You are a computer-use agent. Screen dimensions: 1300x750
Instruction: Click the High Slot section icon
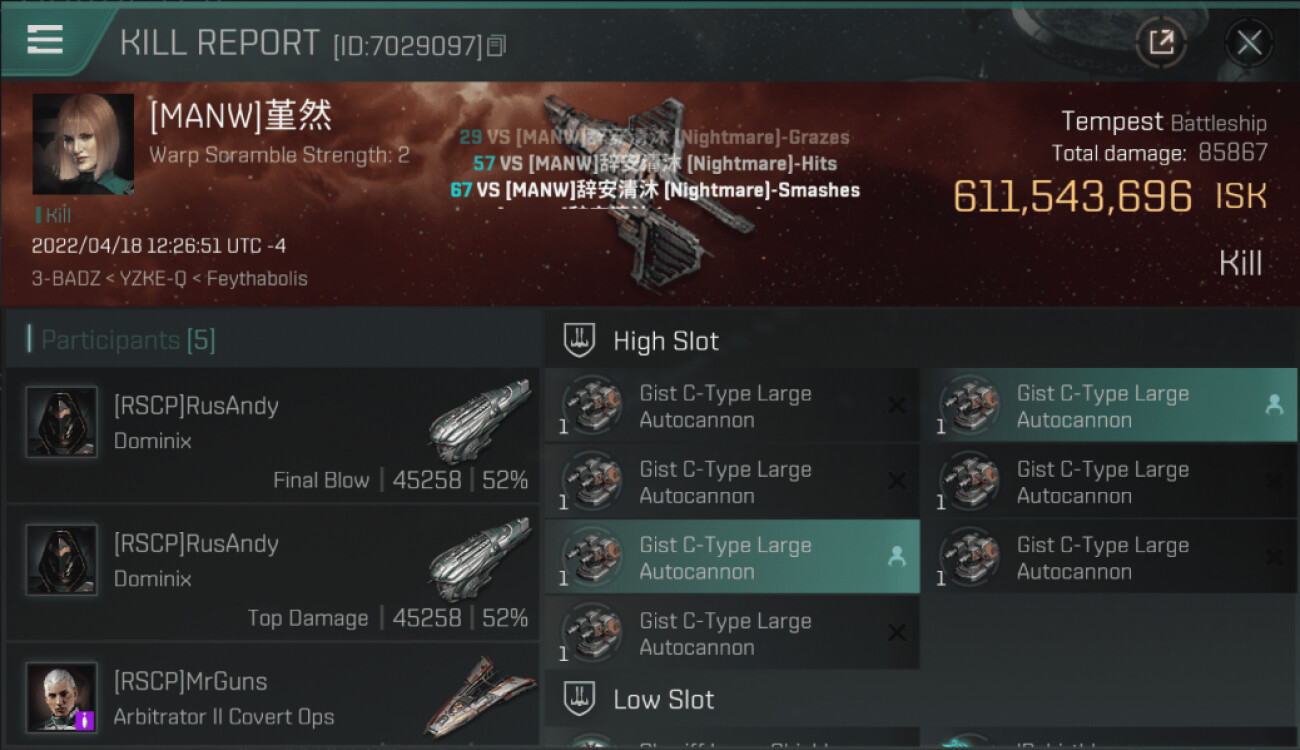(x=580, y=340)
